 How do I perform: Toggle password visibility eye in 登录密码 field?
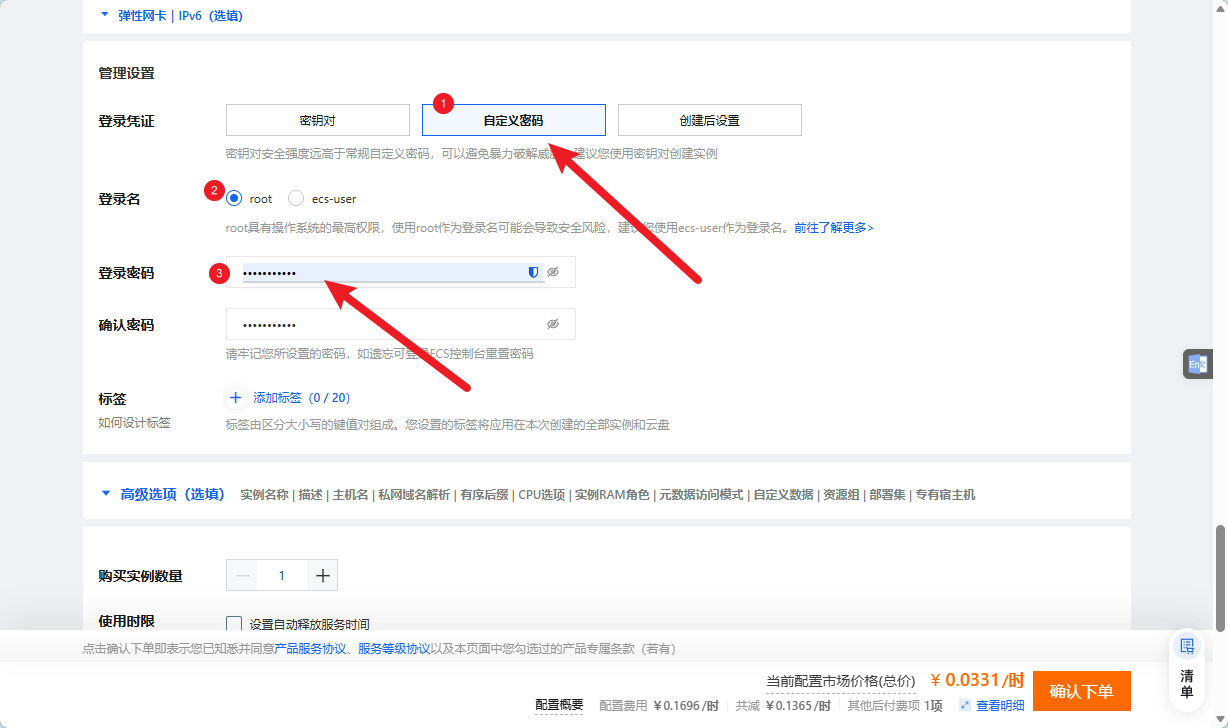tap(553, 272)
